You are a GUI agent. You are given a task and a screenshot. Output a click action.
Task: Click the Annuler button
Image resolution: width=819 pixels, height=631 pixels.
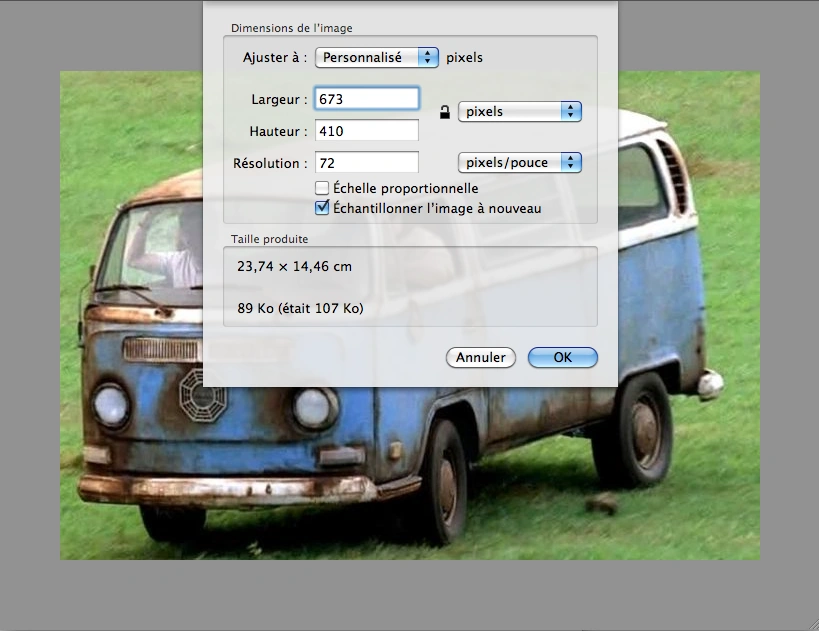point(481,357)
